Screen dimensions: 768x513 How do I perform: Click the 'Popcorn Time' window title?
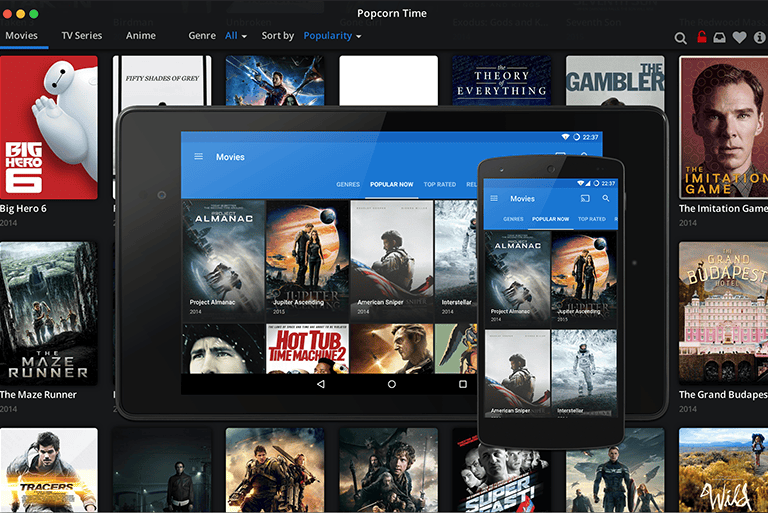(392, 13)
